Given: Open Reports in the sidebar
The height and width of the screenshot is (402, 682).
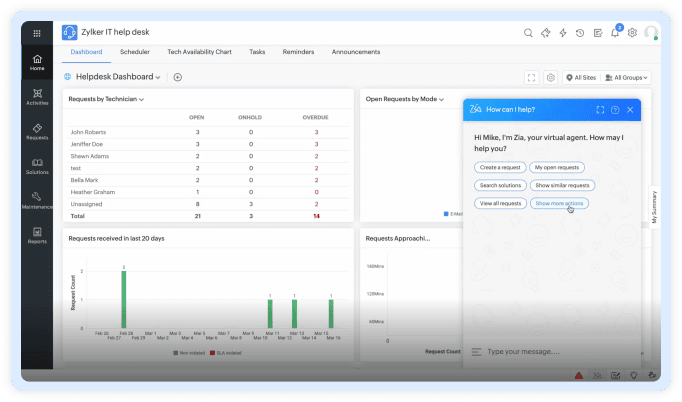Looking at the screenshot, I should (37, 235).
